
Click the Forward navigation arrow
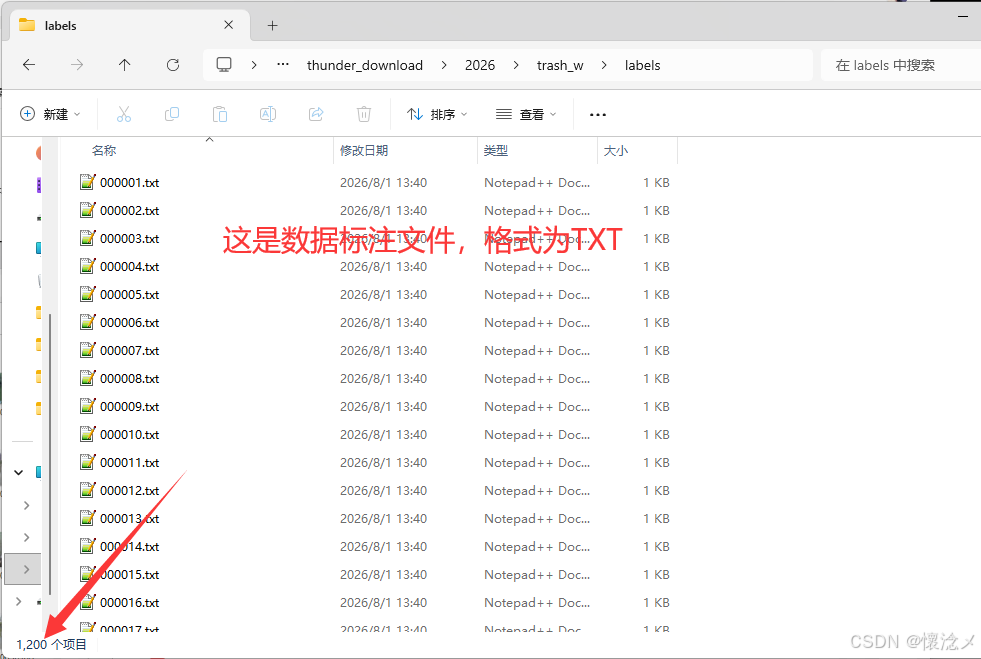[76, 64]
